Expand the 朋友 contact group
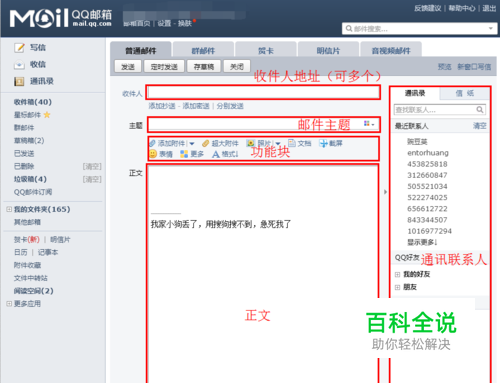Viewport: 500px width, 383px height. tap(397, 287)
